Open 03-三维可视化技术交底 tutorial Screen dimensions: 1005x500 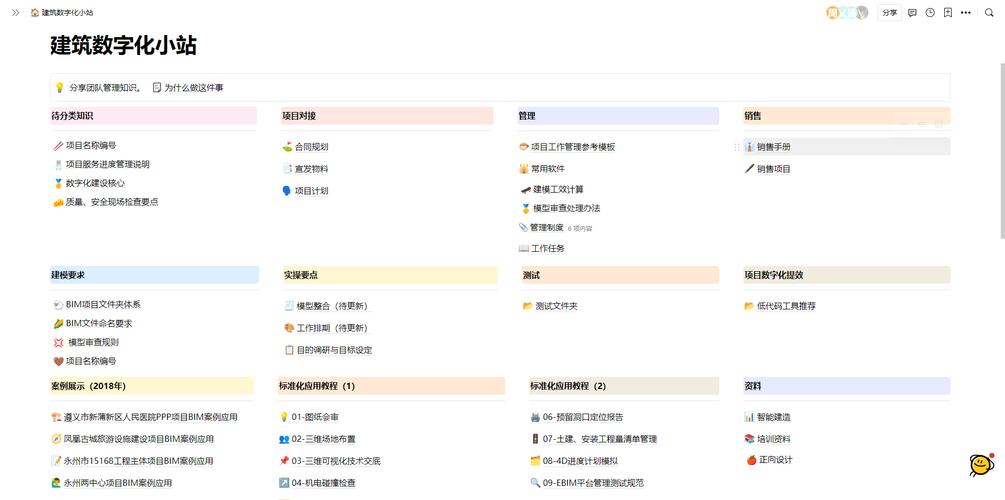pos(330,461)
